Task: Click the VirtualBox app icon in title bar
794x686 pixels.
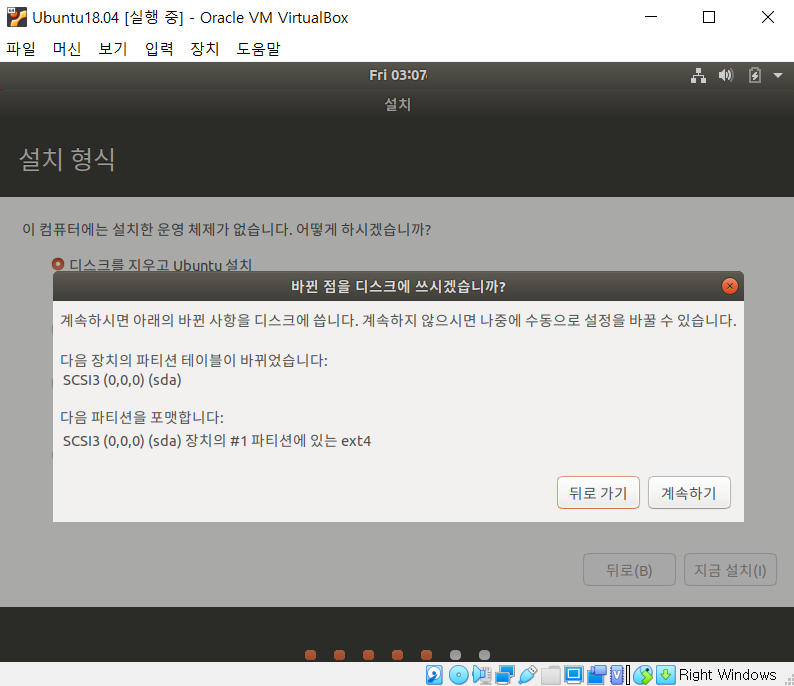Action: click(17, 17)
